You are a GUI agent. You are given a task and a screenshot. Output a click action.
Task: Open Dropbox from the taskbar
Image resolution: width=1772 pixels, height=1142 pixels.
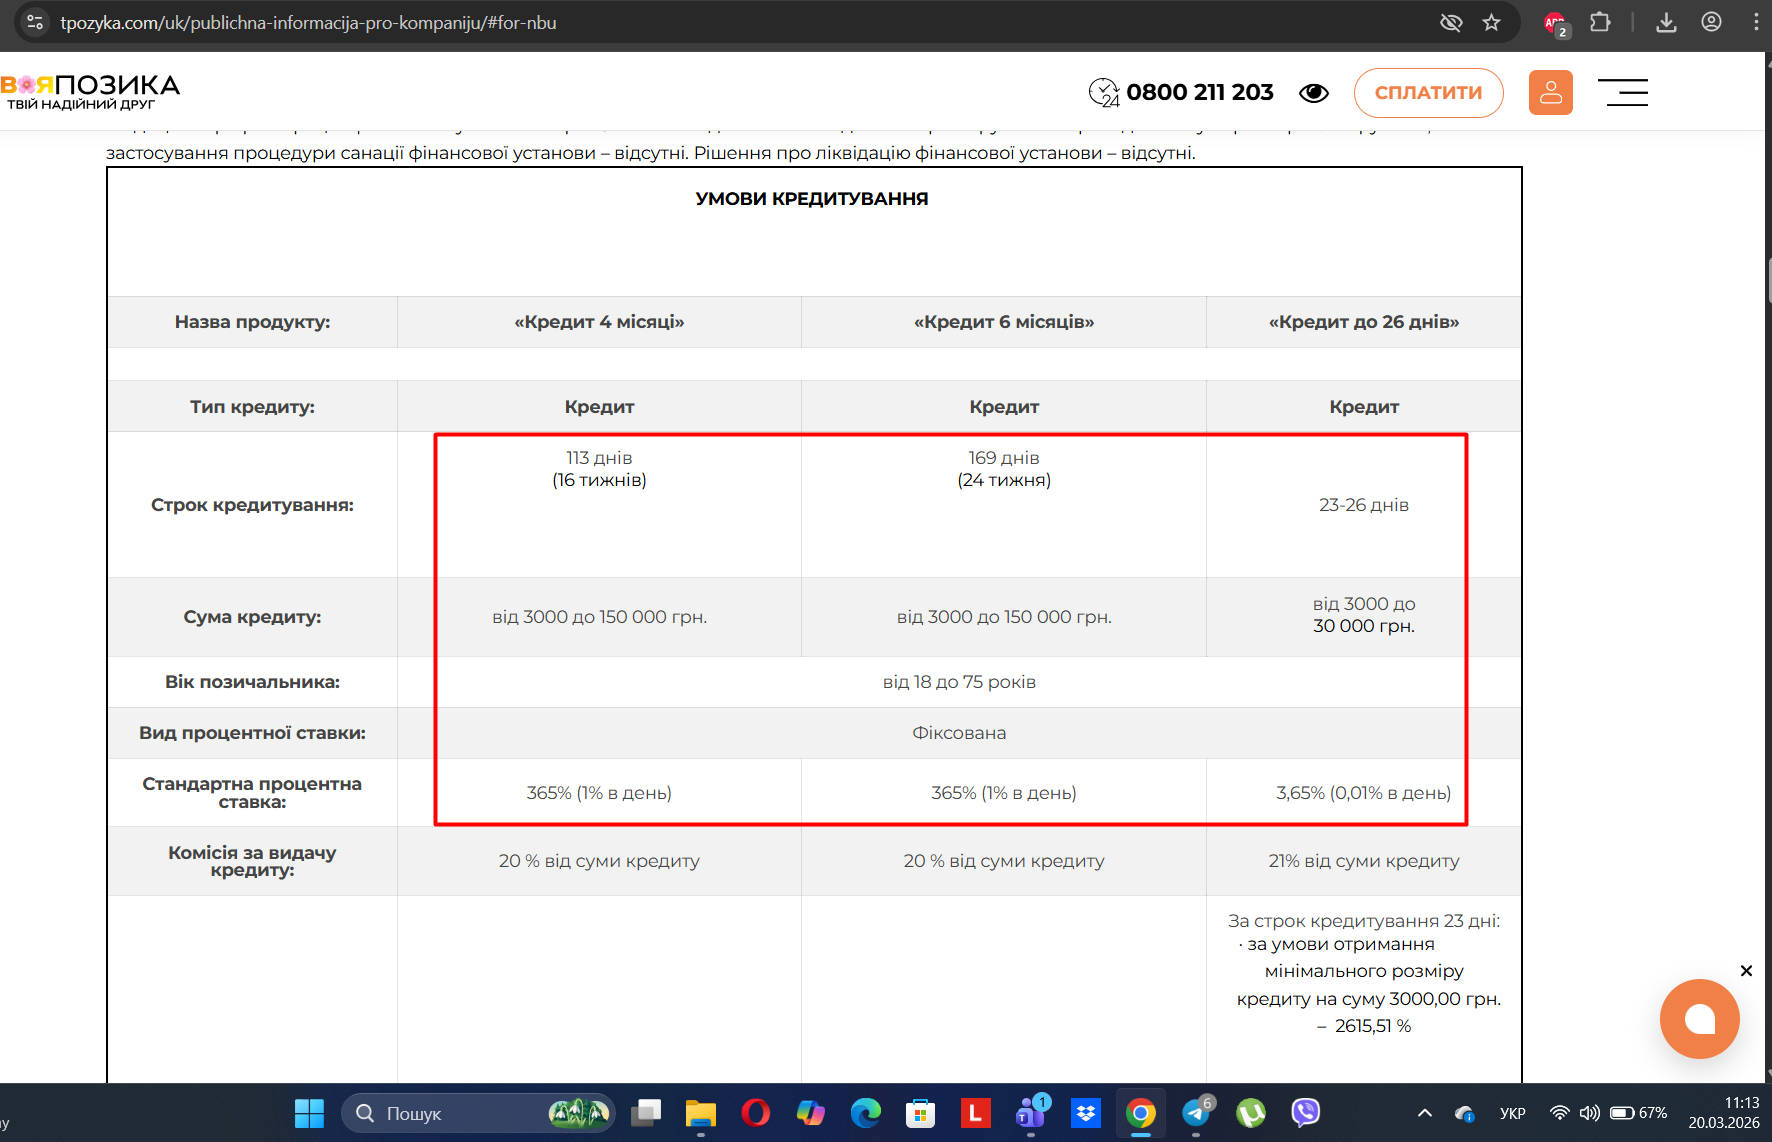[x=1085, y=1113]
